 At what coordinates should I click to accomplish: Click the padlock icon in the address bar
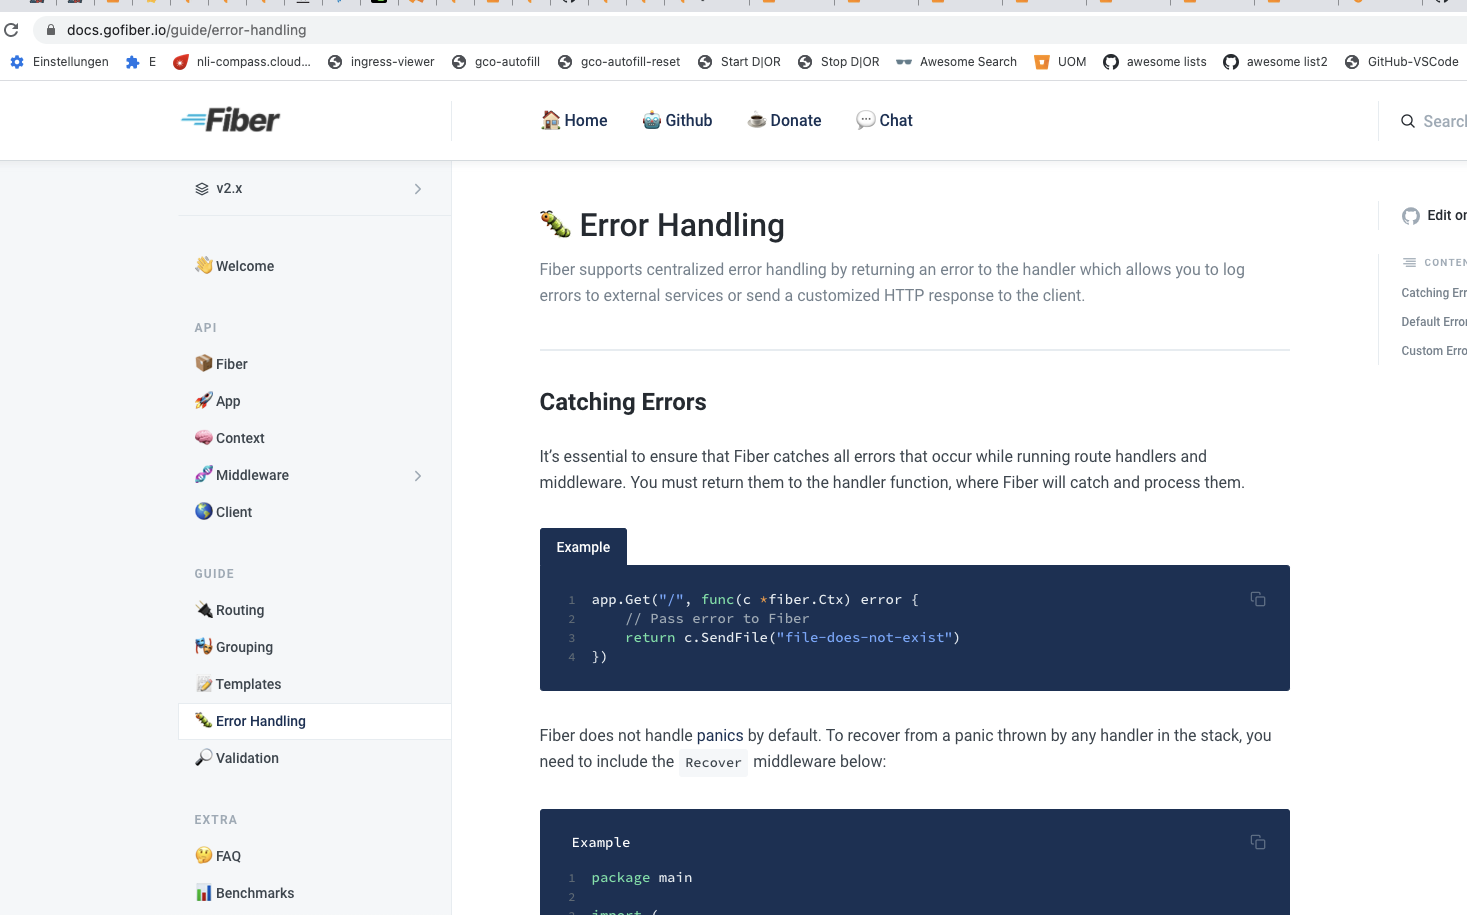(50, 29)
